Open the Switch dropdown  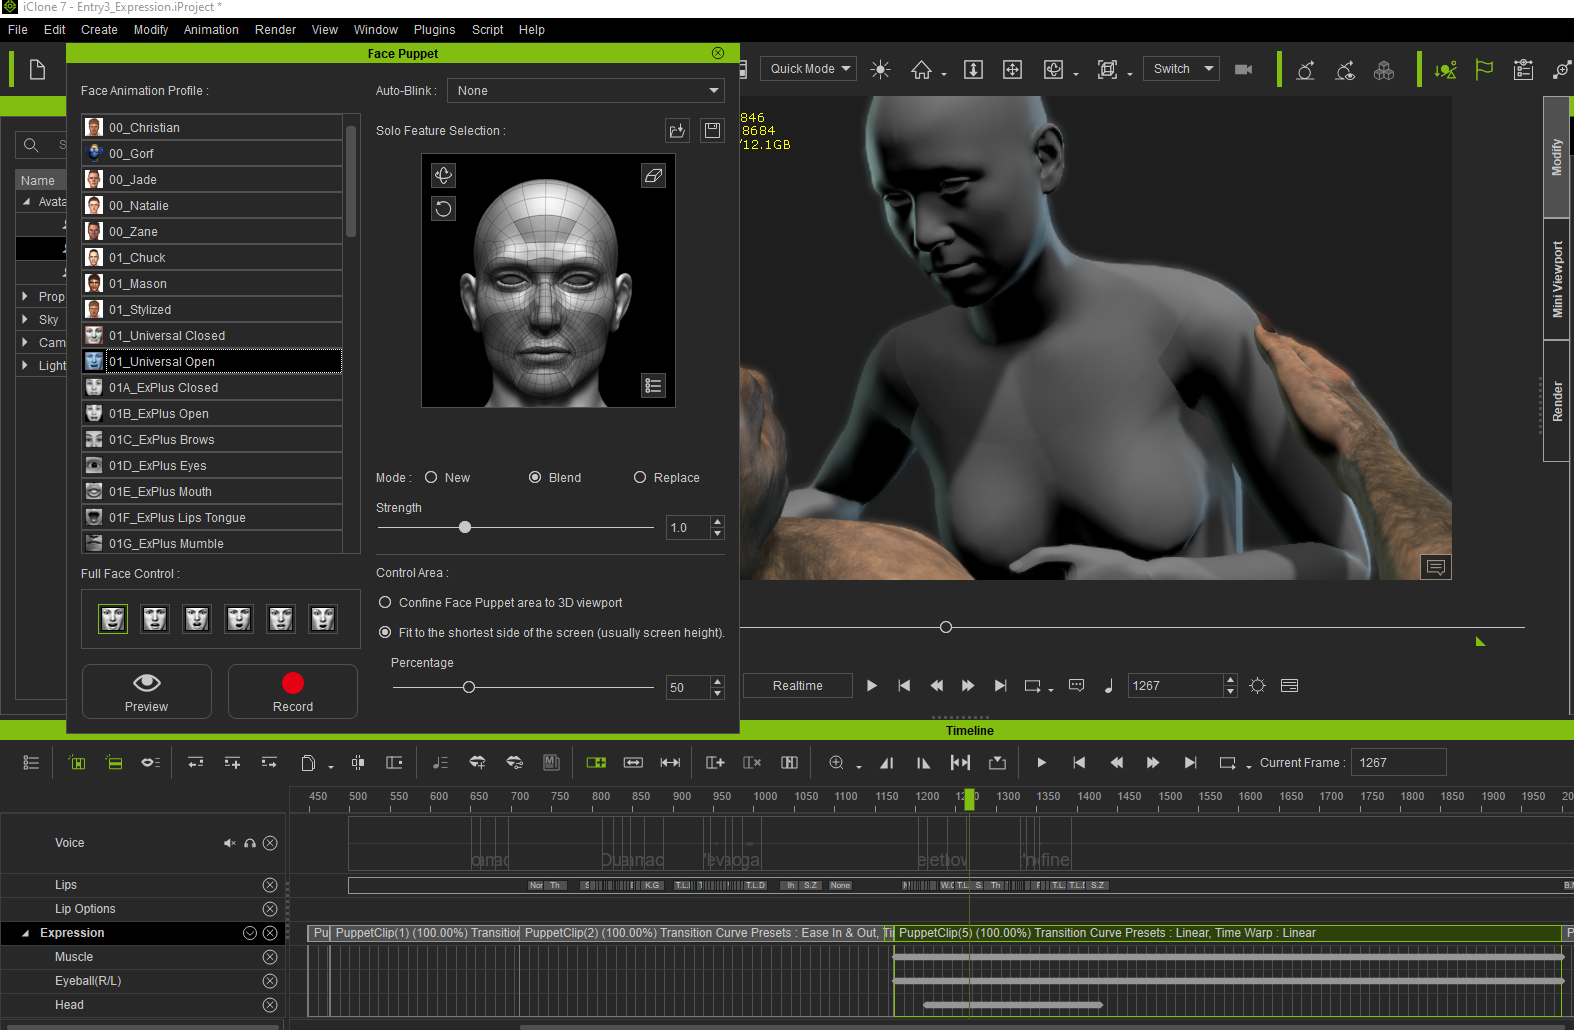point(1181,69)
